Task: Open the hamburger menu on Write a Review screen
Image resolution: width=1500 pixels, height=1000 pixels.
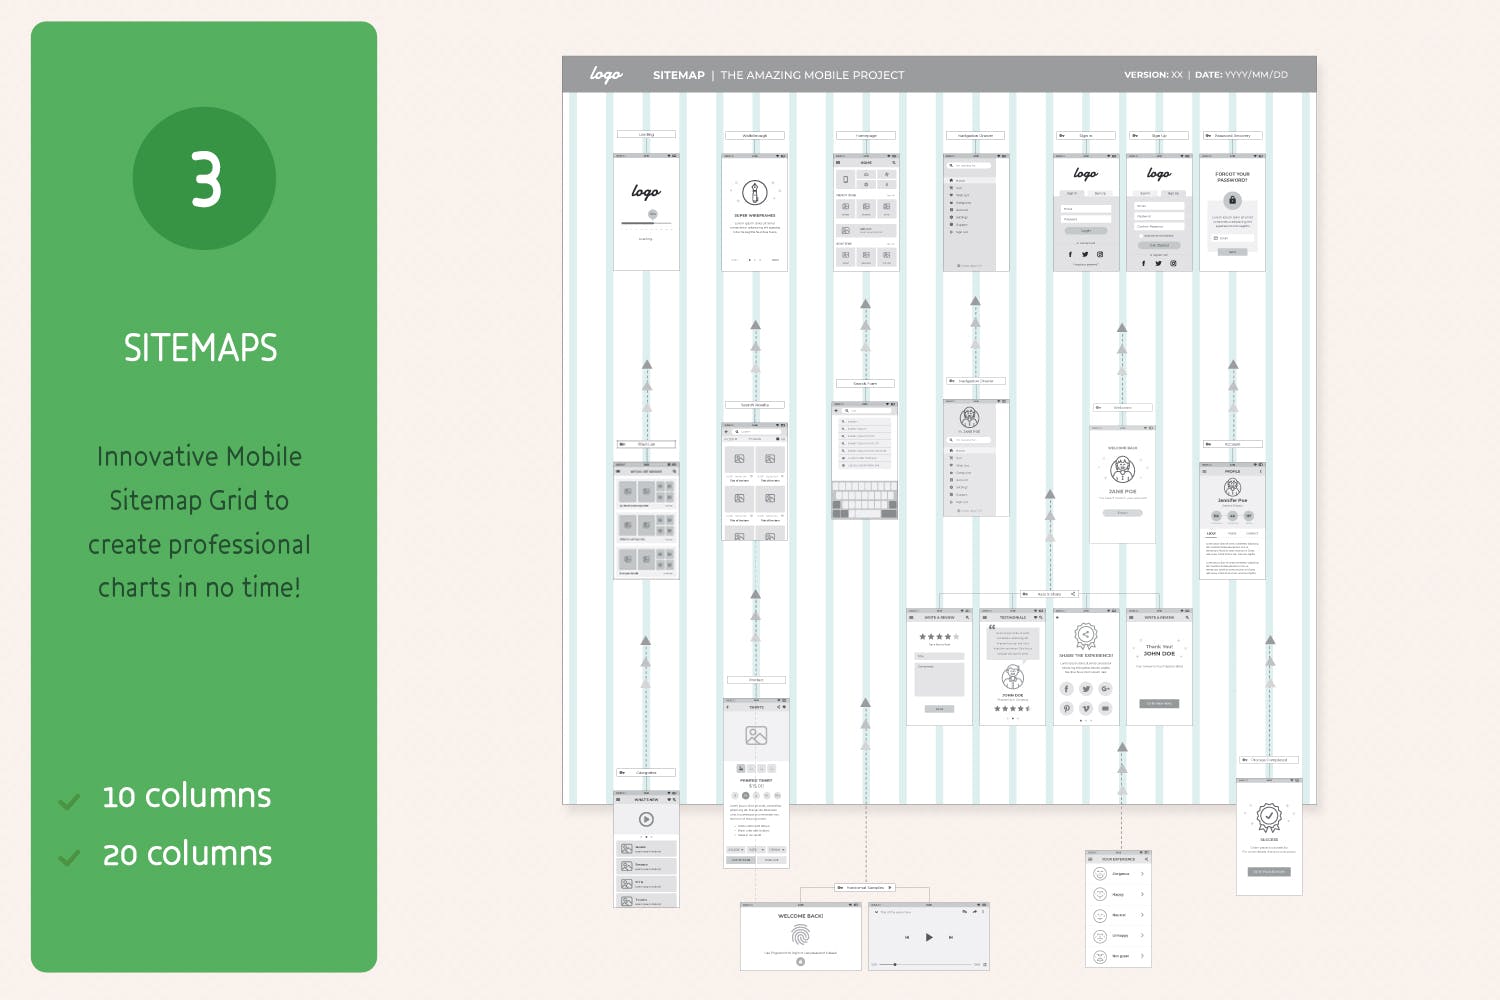Action: point(911,617)
